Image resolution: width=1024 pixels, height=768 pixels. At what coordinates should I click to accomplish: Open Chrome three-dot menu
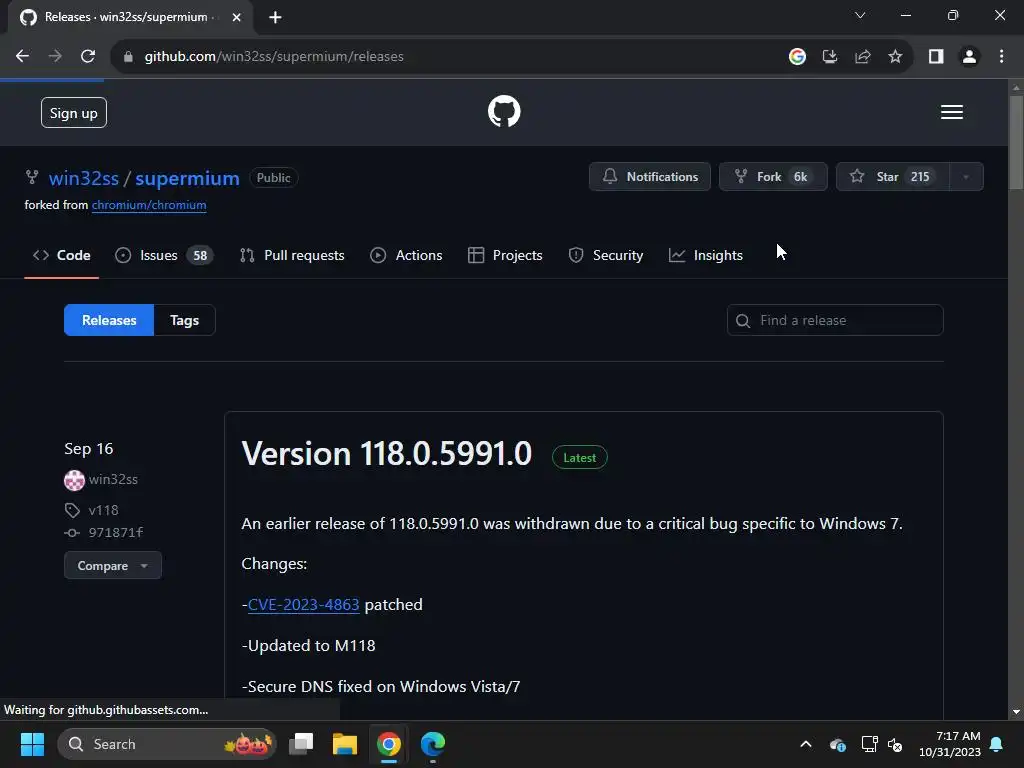pyautogui.click(x=1001, y=57)
